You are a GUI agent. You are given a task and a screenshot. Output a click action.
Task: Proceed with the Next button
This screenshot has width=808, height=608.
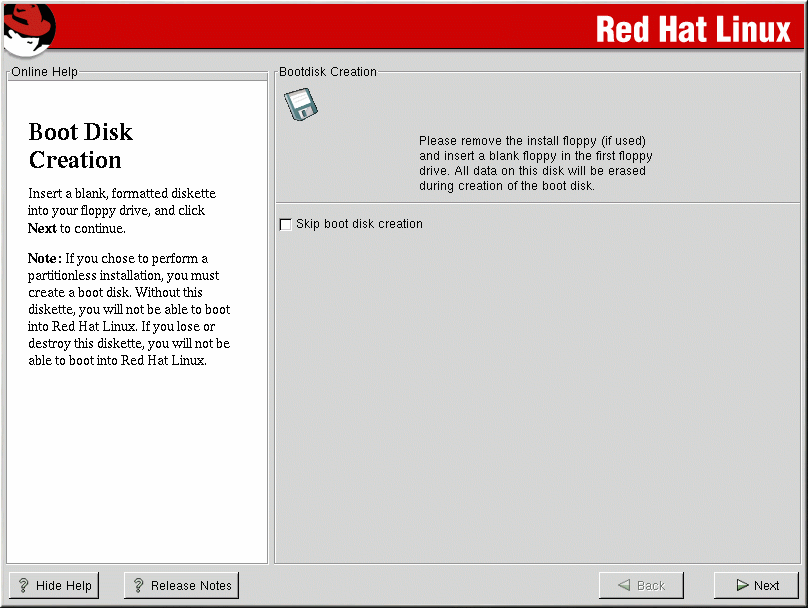click(756, 586)
